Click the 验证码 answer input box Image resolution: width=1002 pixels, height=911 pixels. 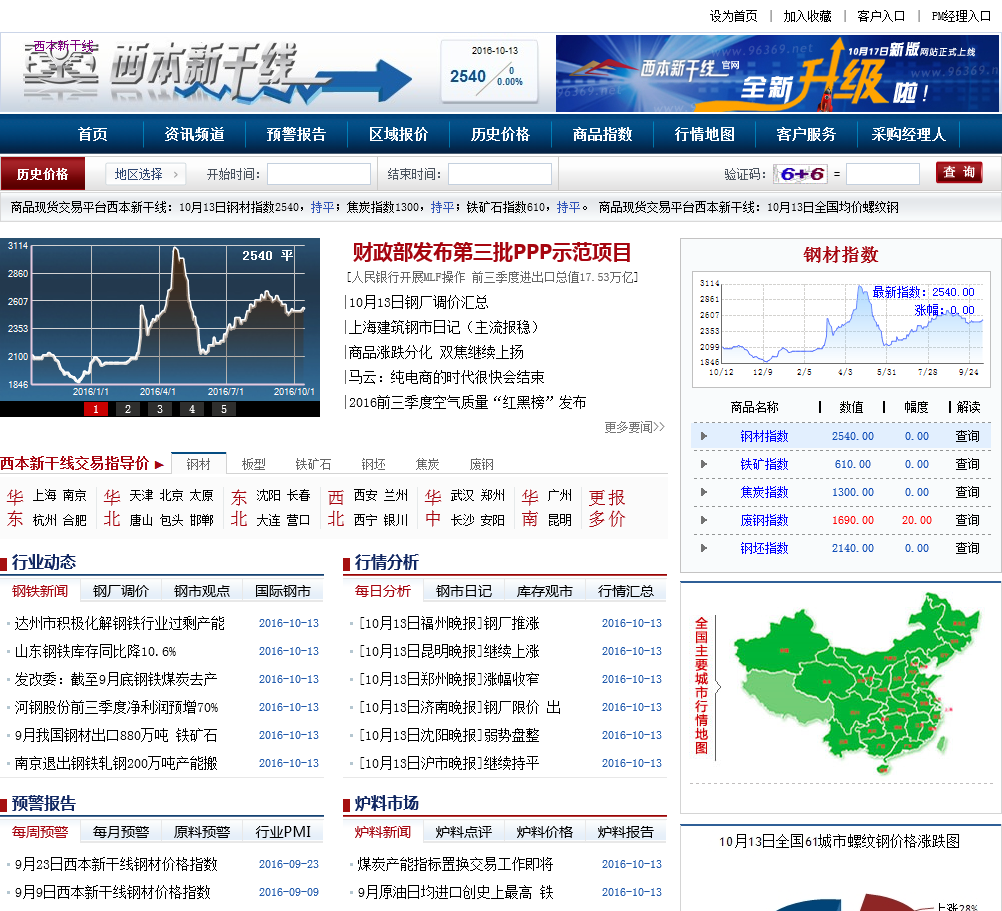tap(883, 174)
